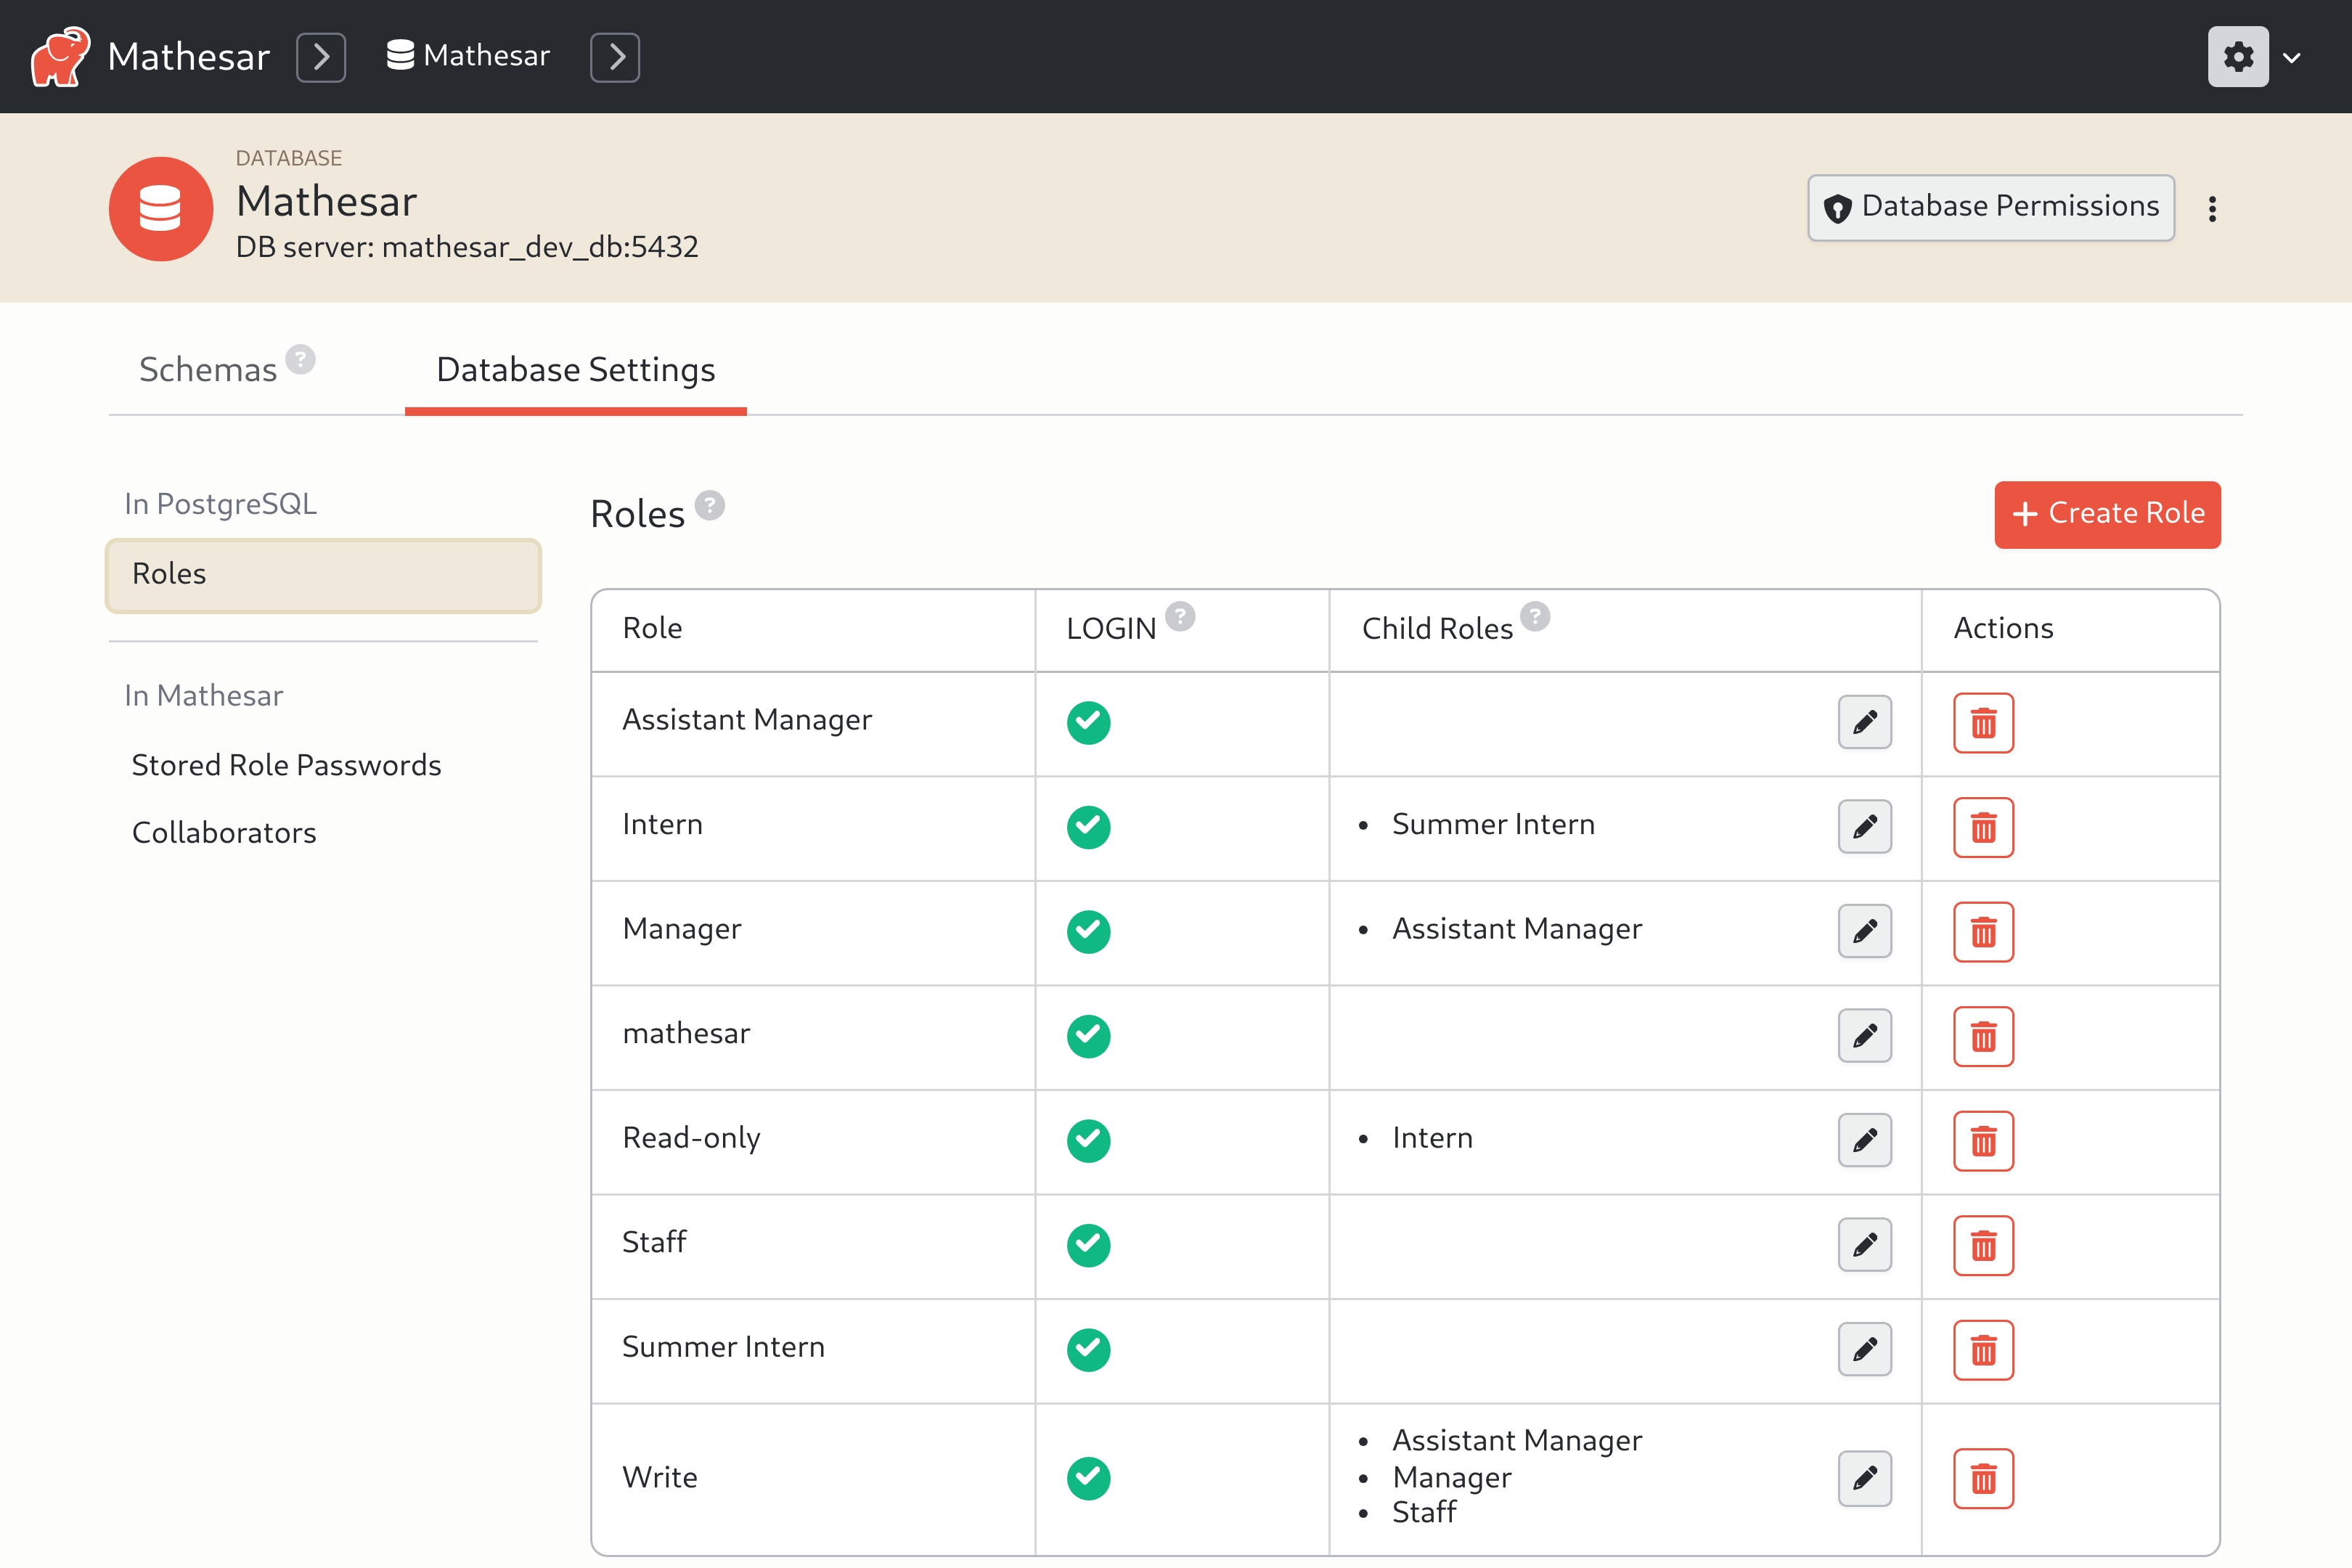
Task: Open the Child Roles help tooltip
Action: click(x=1535, y=616)
